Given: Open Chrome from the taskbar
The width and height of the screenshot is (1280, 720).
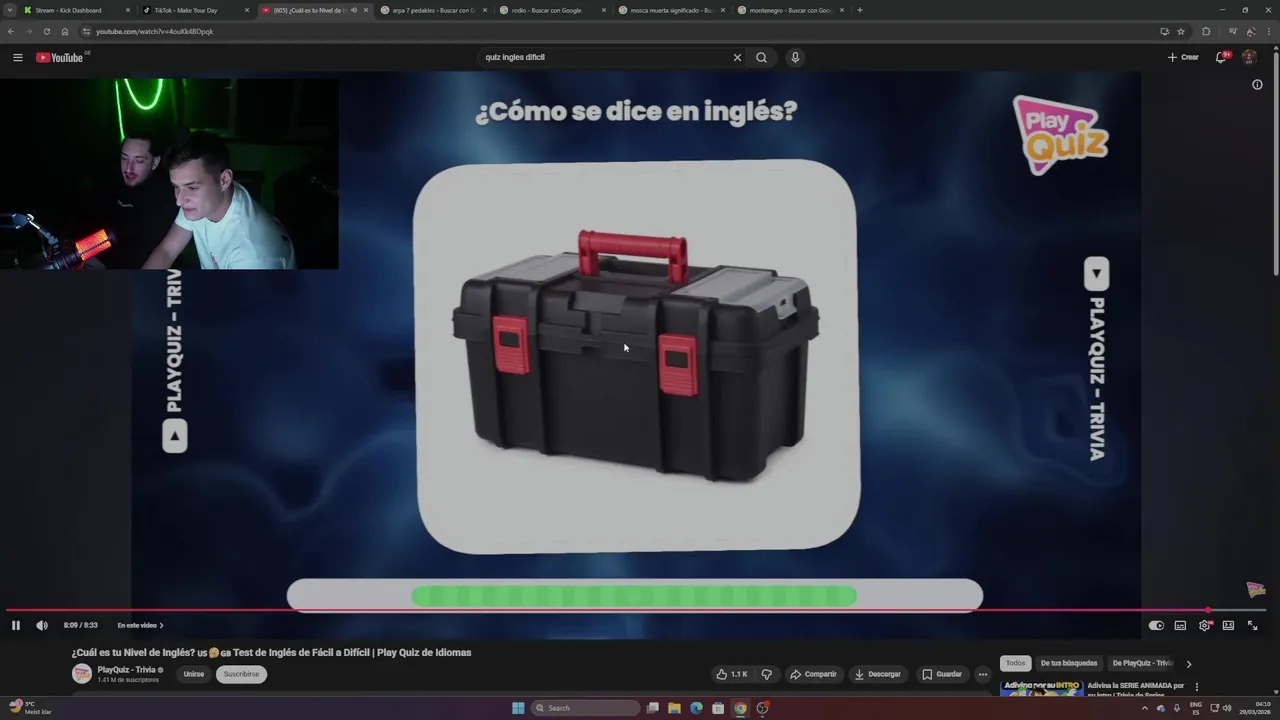Looking at the screenshot, I should [x=740, y=708].
